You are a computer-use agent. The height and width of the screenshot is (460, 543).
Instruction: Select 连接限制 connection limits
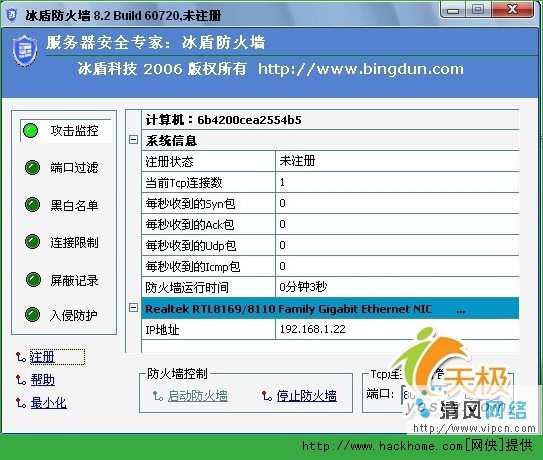click(74, 242)
